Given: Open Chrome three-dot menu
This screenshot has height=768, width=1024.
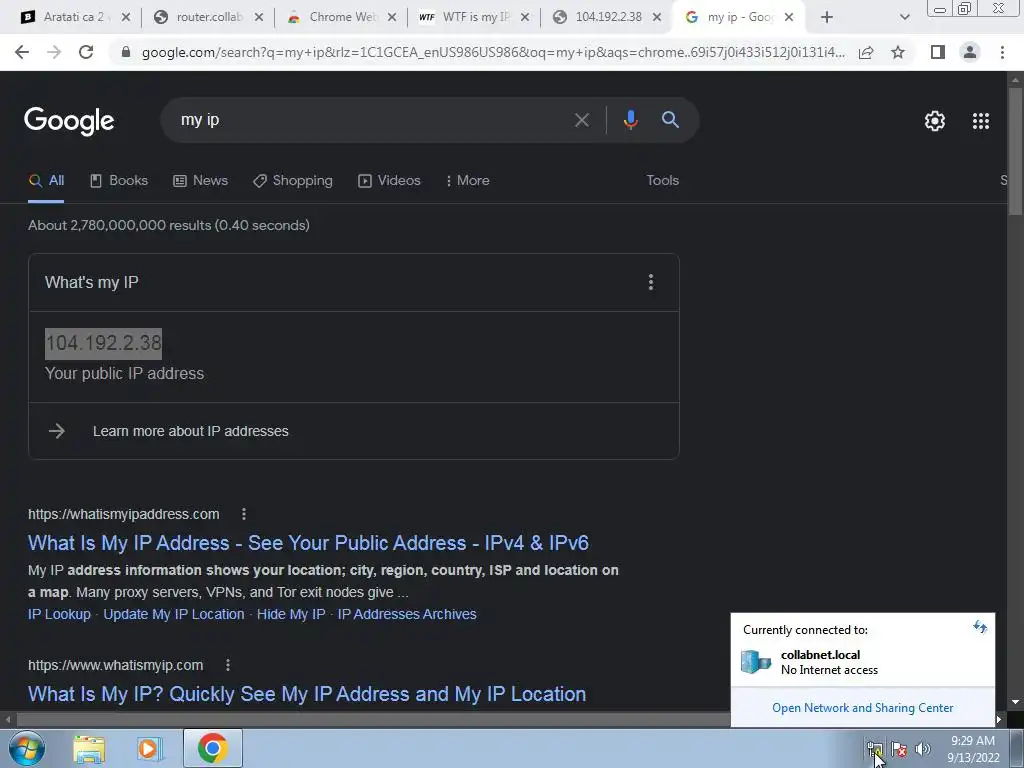Looking at the screenshot, I should [1002, 52].
